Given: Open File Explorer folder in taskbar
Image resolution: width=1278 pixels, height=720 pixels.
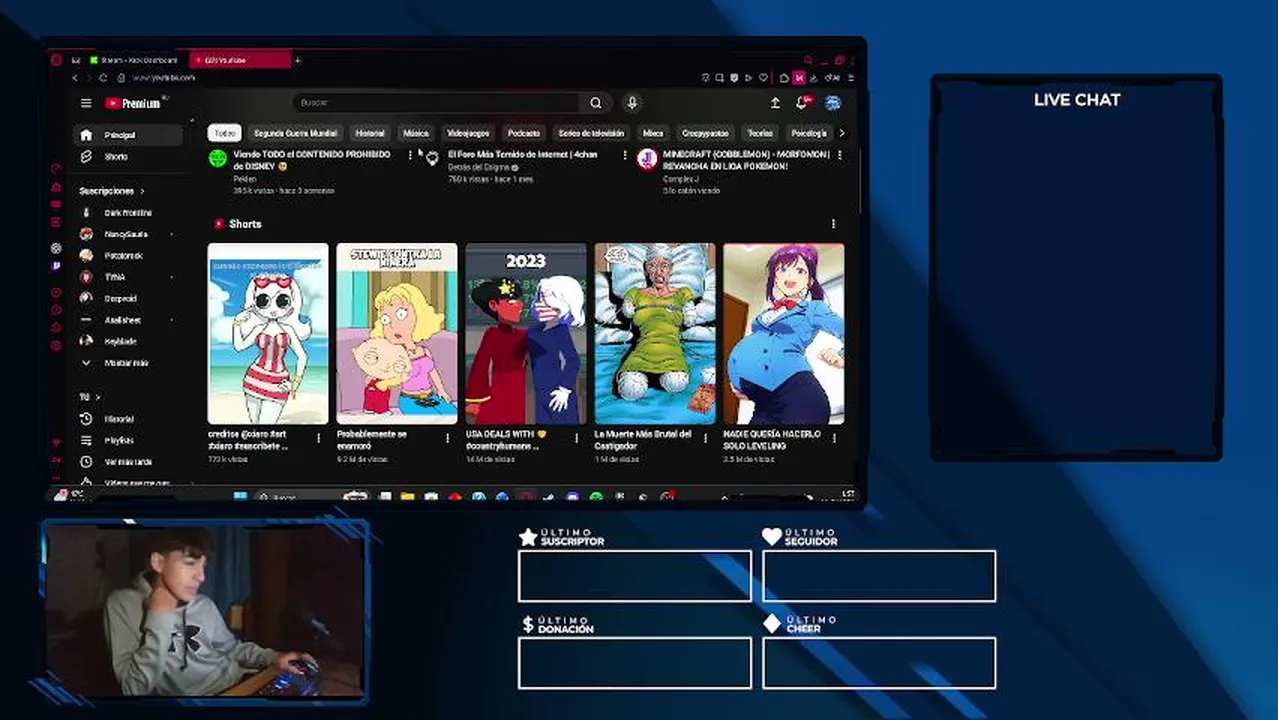Looking at the screenshot, I should coord(408,496).
